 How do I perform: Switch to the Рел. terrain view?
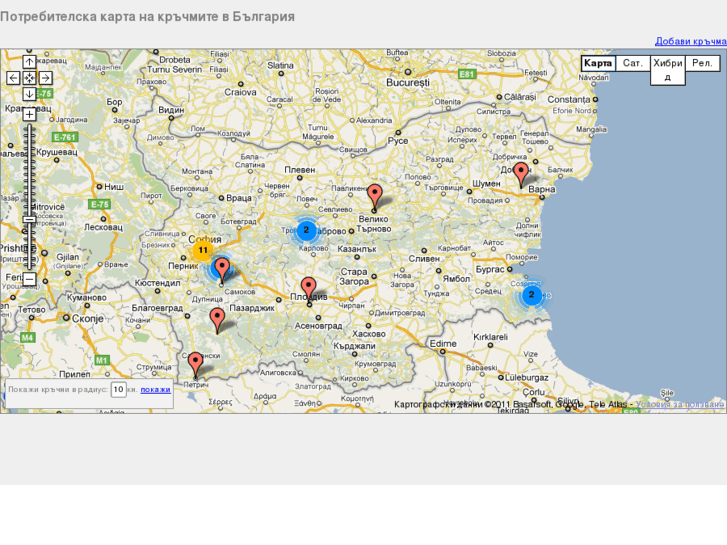pos(702,63)
